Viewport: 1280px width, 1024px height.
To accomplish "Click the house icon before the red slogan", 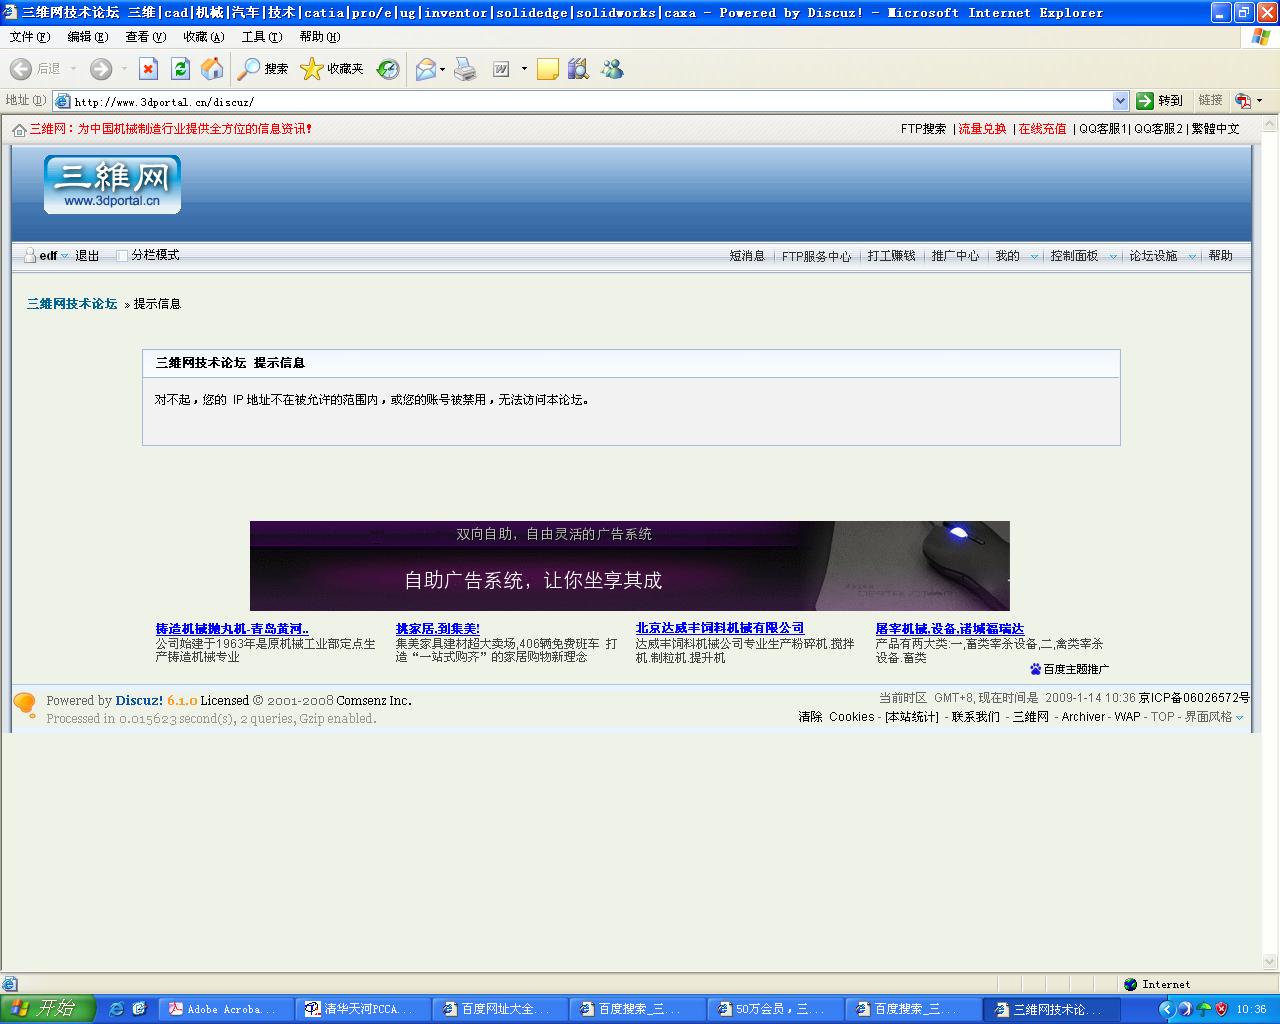I will pyautogui.click(x=19, y=129).
